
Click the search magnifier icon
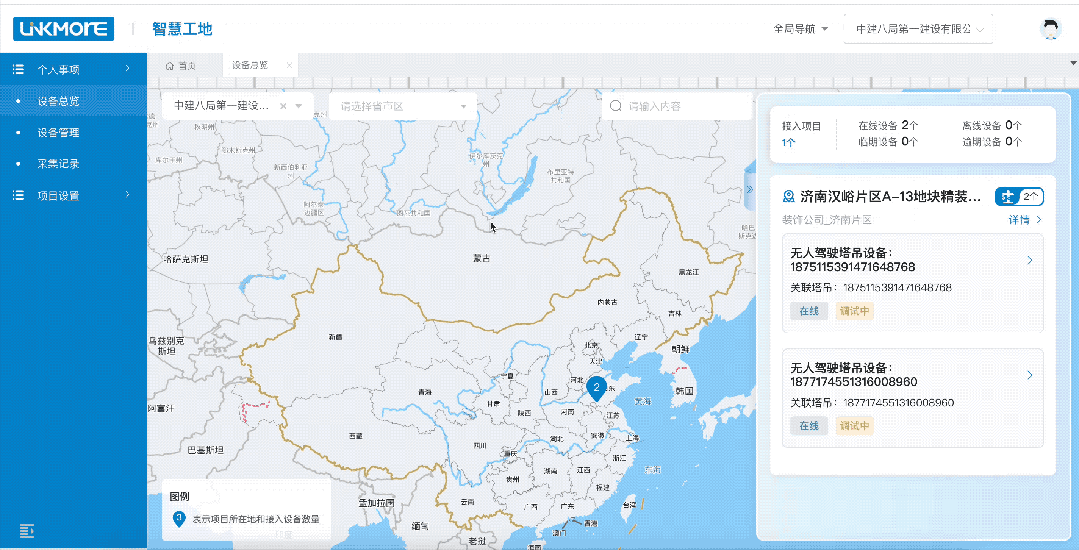(615, 106)
